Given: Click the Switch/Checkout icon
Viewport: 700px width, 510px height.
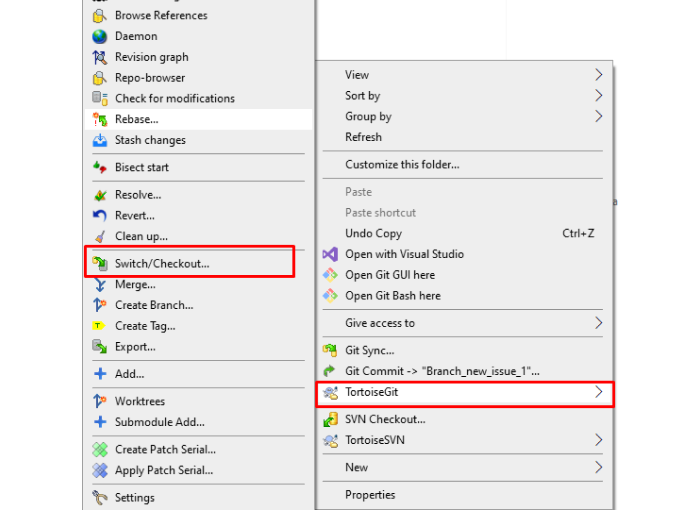Looking at the screenshot, I should pos(100,263).
